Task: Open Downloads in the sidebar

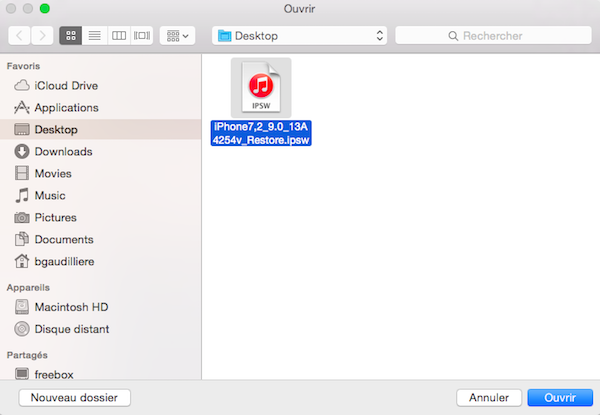Action: pos(100,151)
